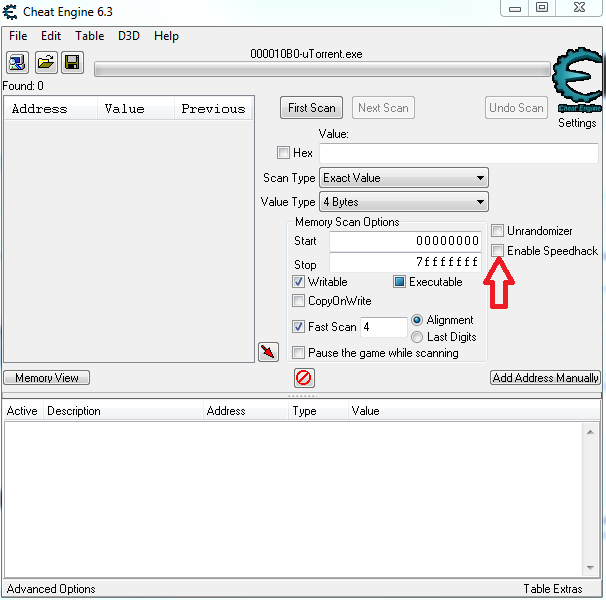Click the Fast Scan alignment value field

pos(384,327)
